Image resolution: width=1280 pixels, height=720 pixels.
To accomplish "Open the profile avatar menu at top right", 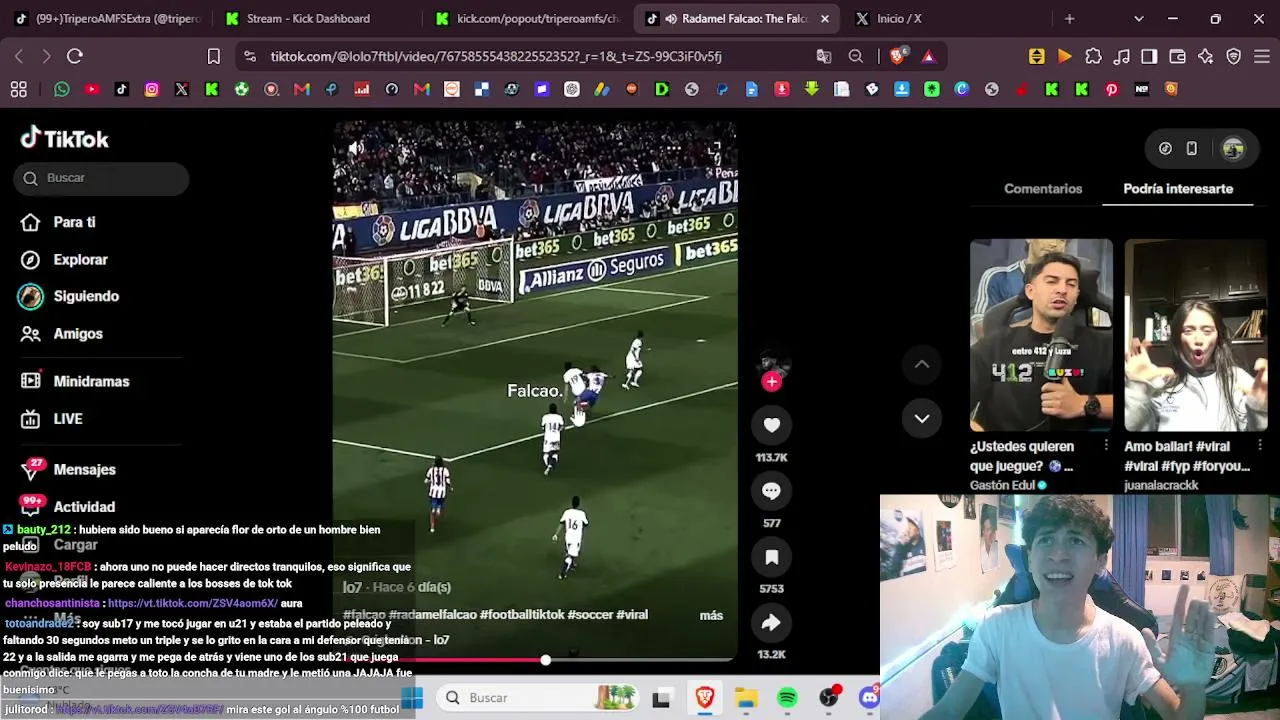I will pos(1233,149).
